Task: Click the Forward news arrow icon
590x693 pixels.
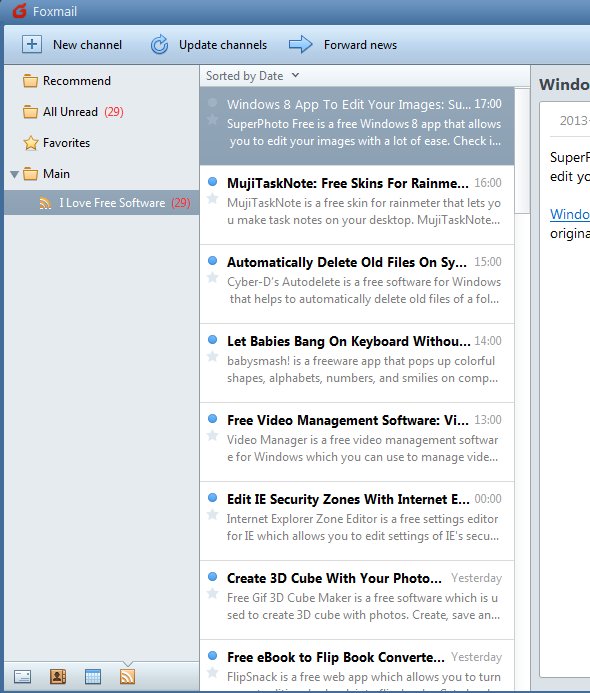Action: [301, 45]
